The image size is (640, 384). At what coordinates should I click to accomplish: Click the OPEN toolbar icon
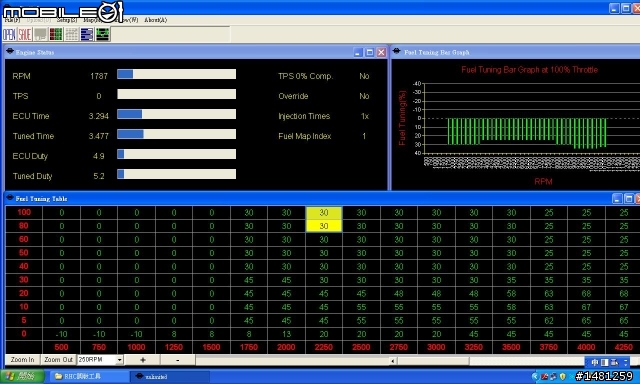click(x=9, y=34)
